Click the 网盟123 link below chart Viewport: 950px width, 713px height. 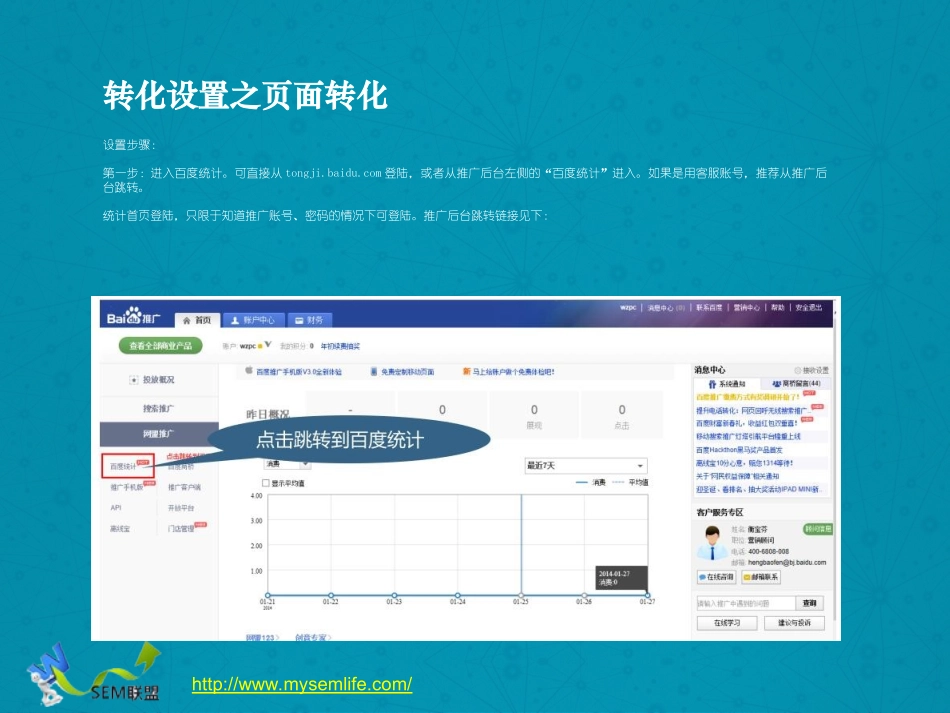click(x=263, y=637)
